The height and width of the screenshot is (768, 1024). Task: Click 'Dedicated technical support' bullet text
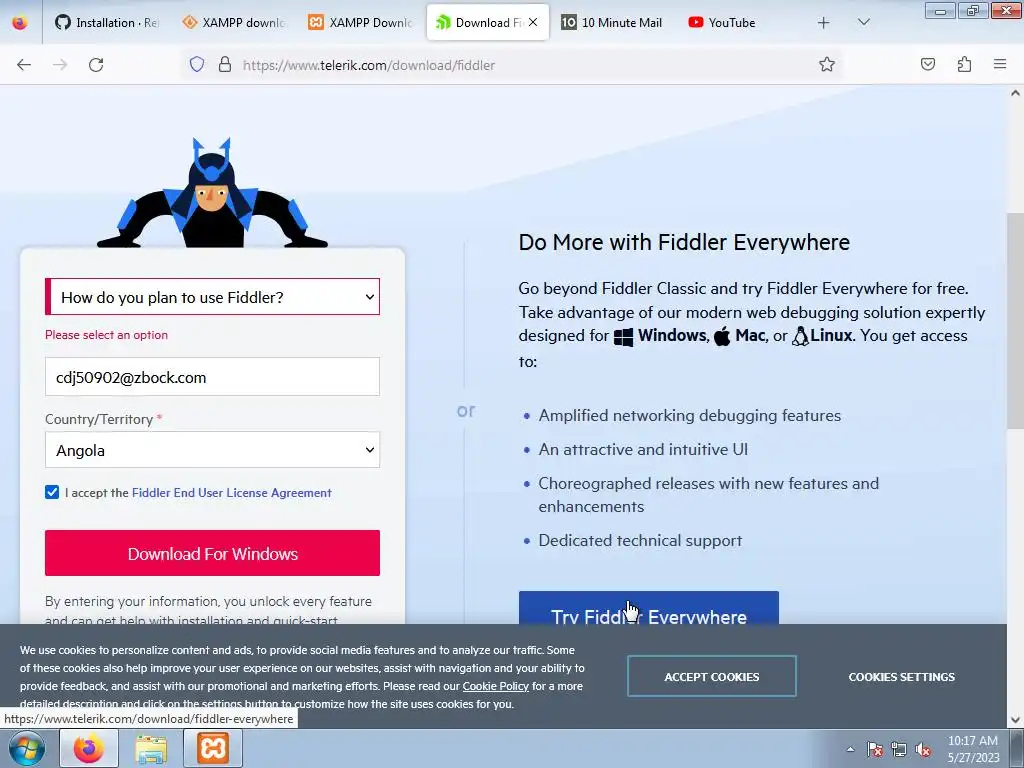point(640,540)
